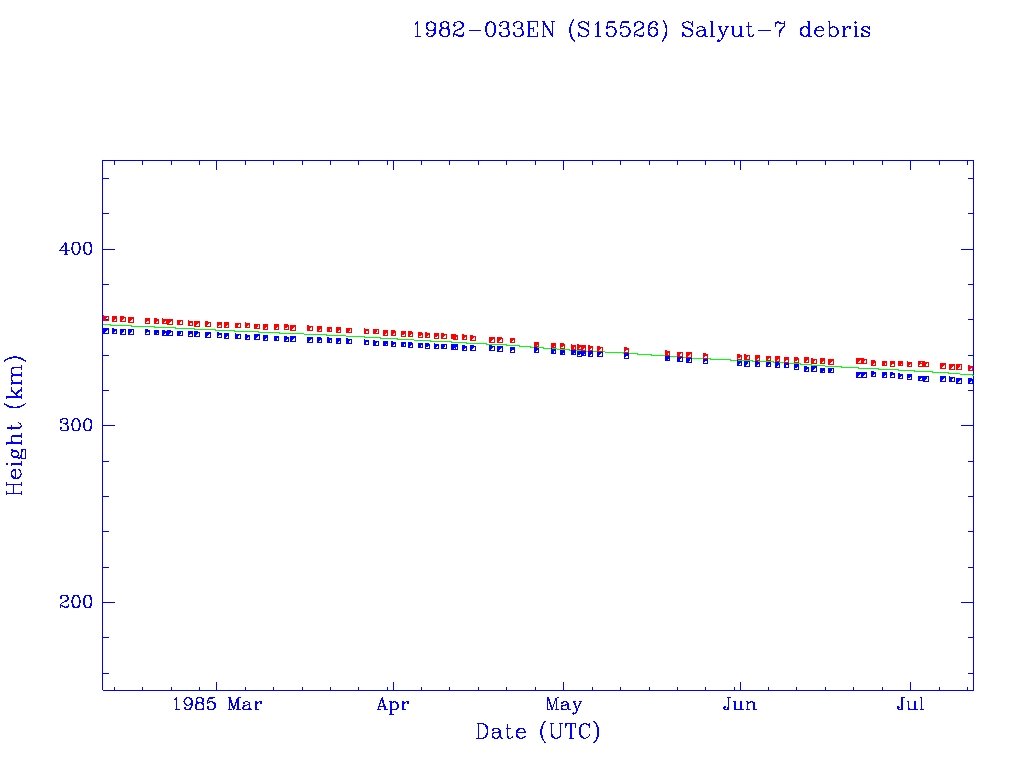Viewport: 1024px width, 768px height.
Task: Click the "Height (km)" y-axis label
Action: (x=16, y=425)
